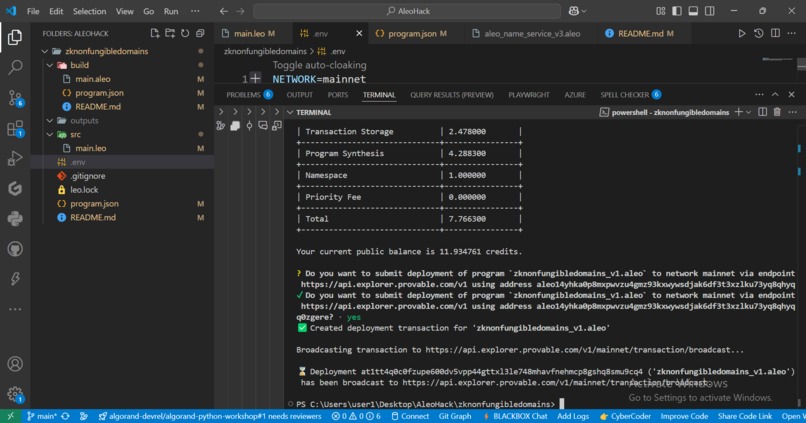Screen dimensions: 806x423
Task: Collapse the build folder
Action: point(50,65)
